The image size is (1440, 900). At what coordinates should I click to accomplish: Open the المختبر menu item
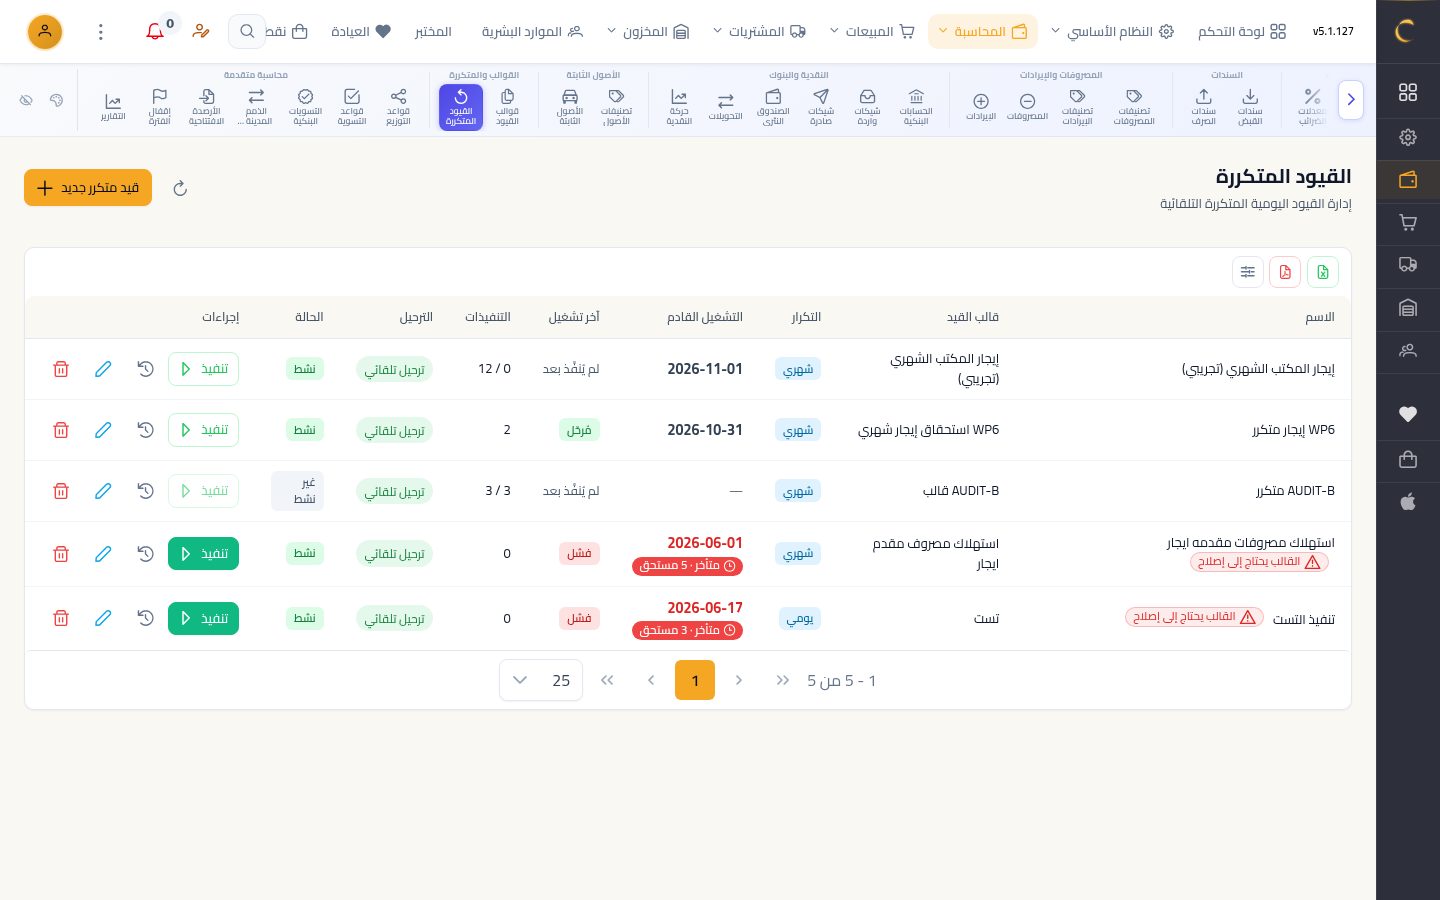(433, 32)
